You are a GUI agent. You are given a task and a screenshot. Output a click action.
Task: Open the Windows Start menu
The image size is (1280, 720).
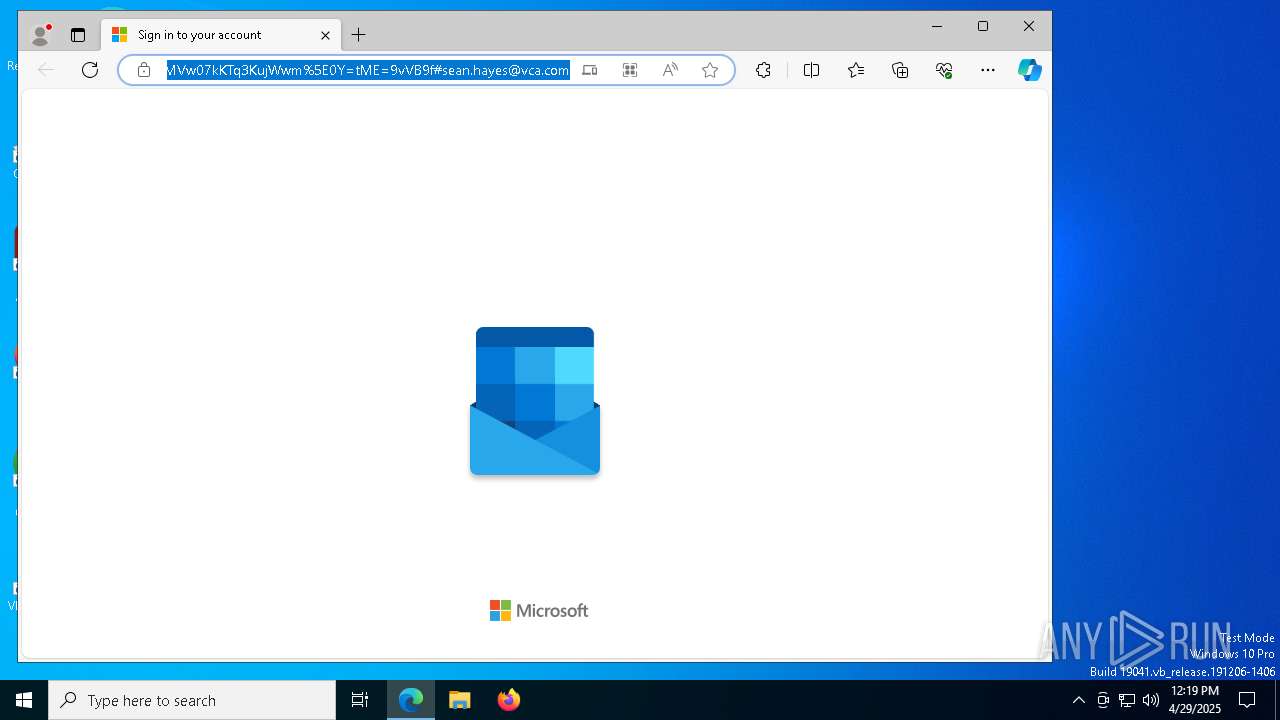[x=24, y=700]
